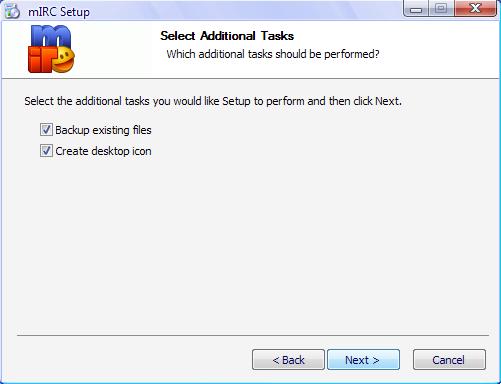501x384 pixels.
Task: Click the red letters in the mIRC logo
Action: pos(40,60)
